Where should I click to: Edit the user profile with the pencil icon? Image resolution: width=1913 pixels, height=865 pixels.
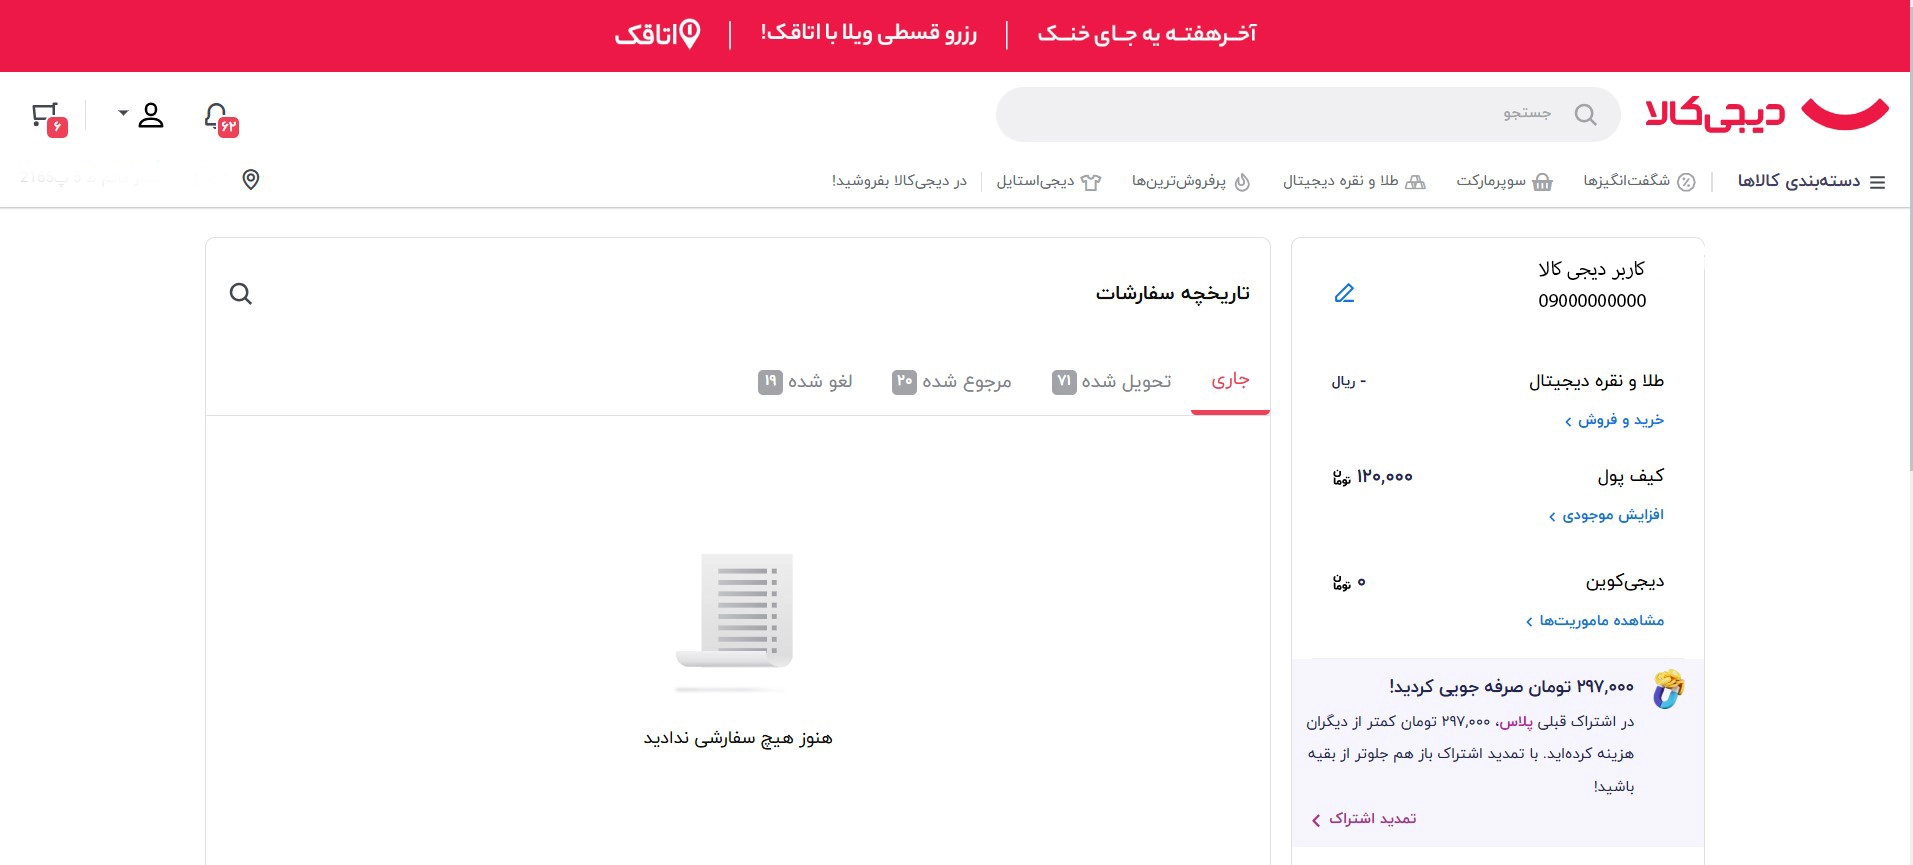point(1344,293)
